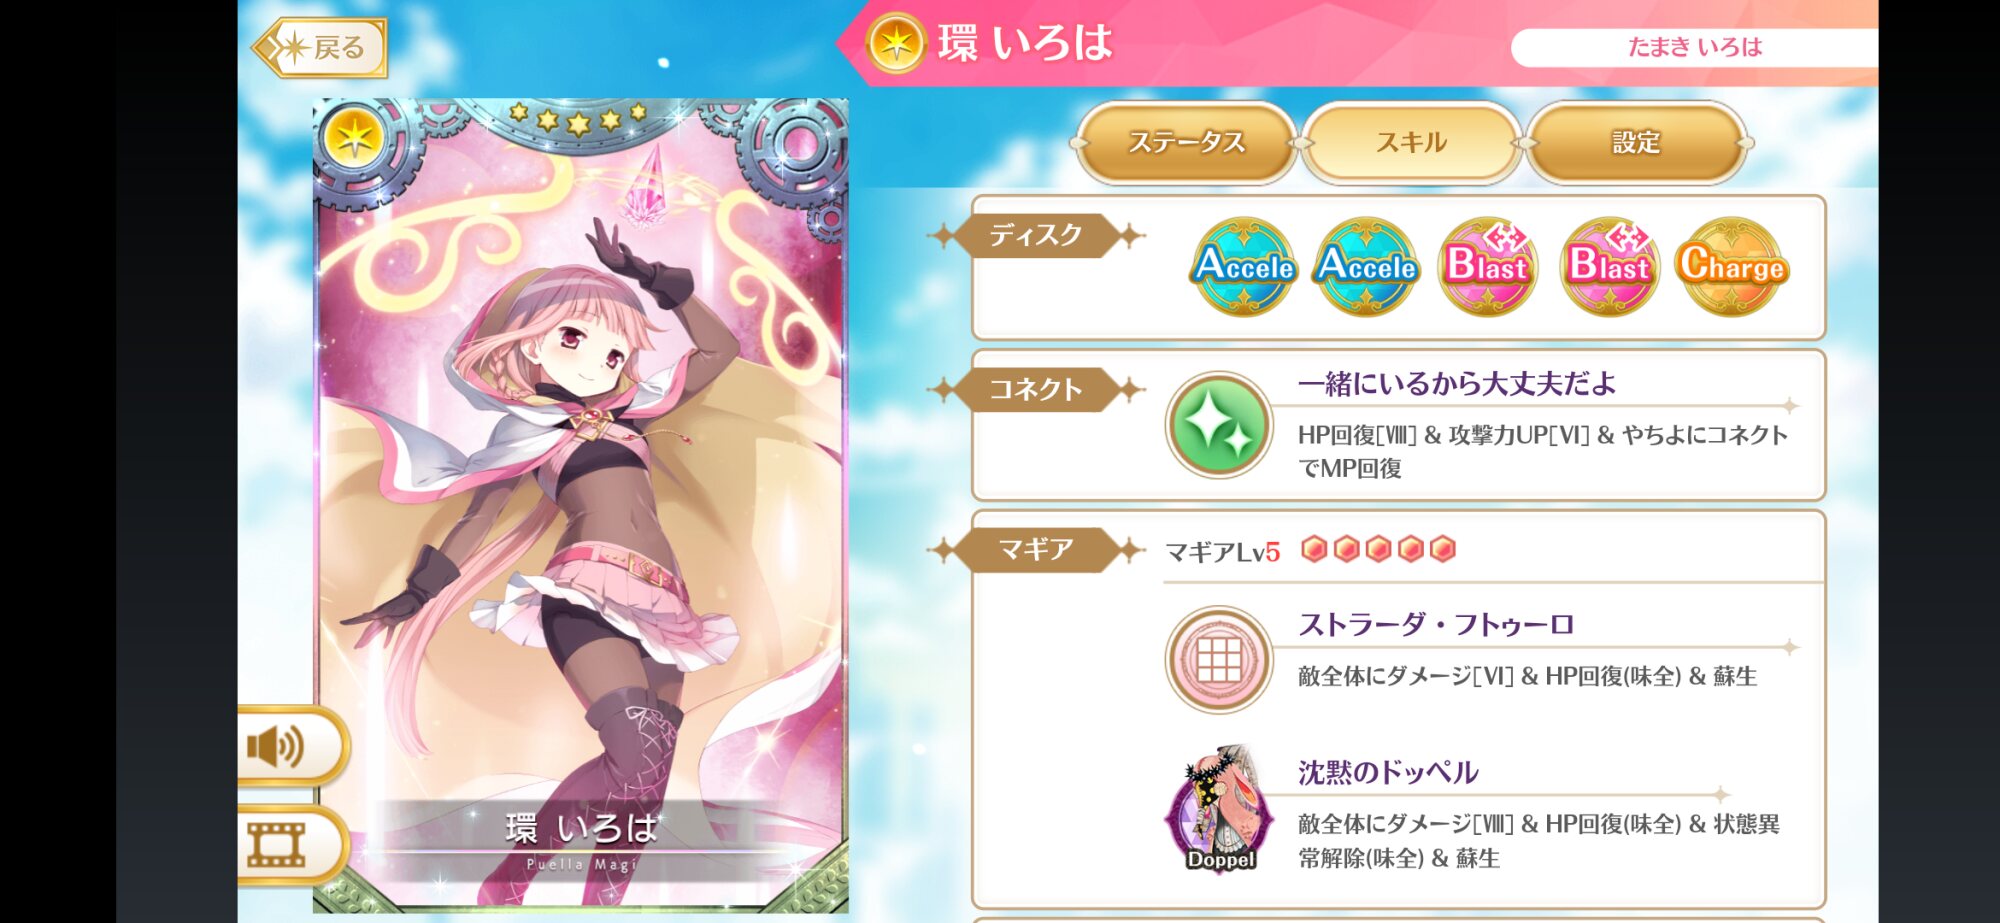
Task: Select the second Accele disc icon
Action: (x=1366, y=266)
